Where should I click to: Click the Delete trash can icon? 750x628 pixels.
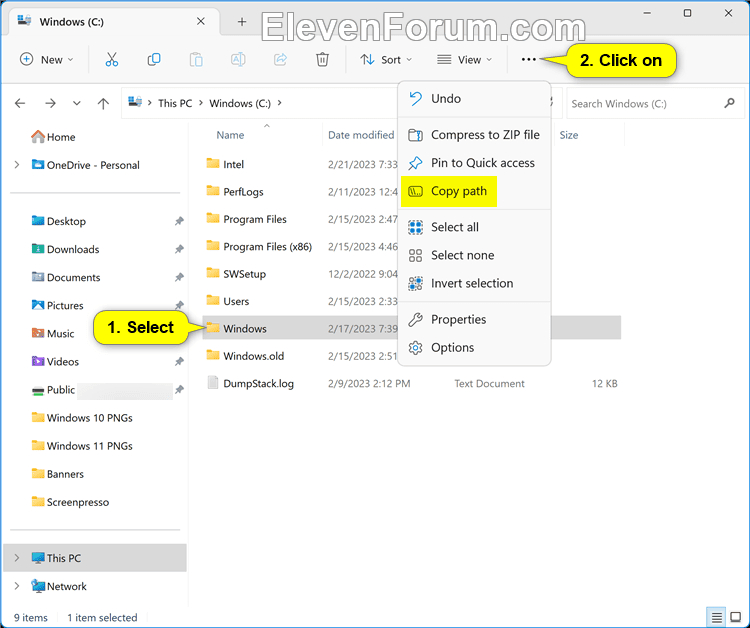point(322,60)
